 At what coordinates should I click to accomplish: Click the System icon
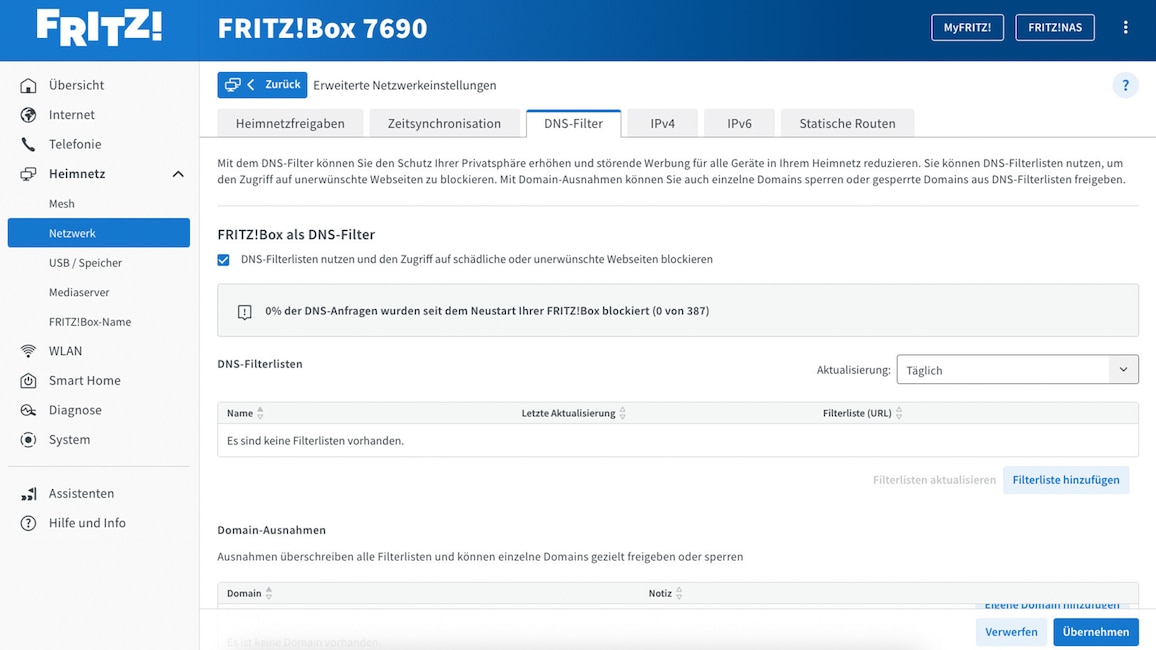pos(28,439)
